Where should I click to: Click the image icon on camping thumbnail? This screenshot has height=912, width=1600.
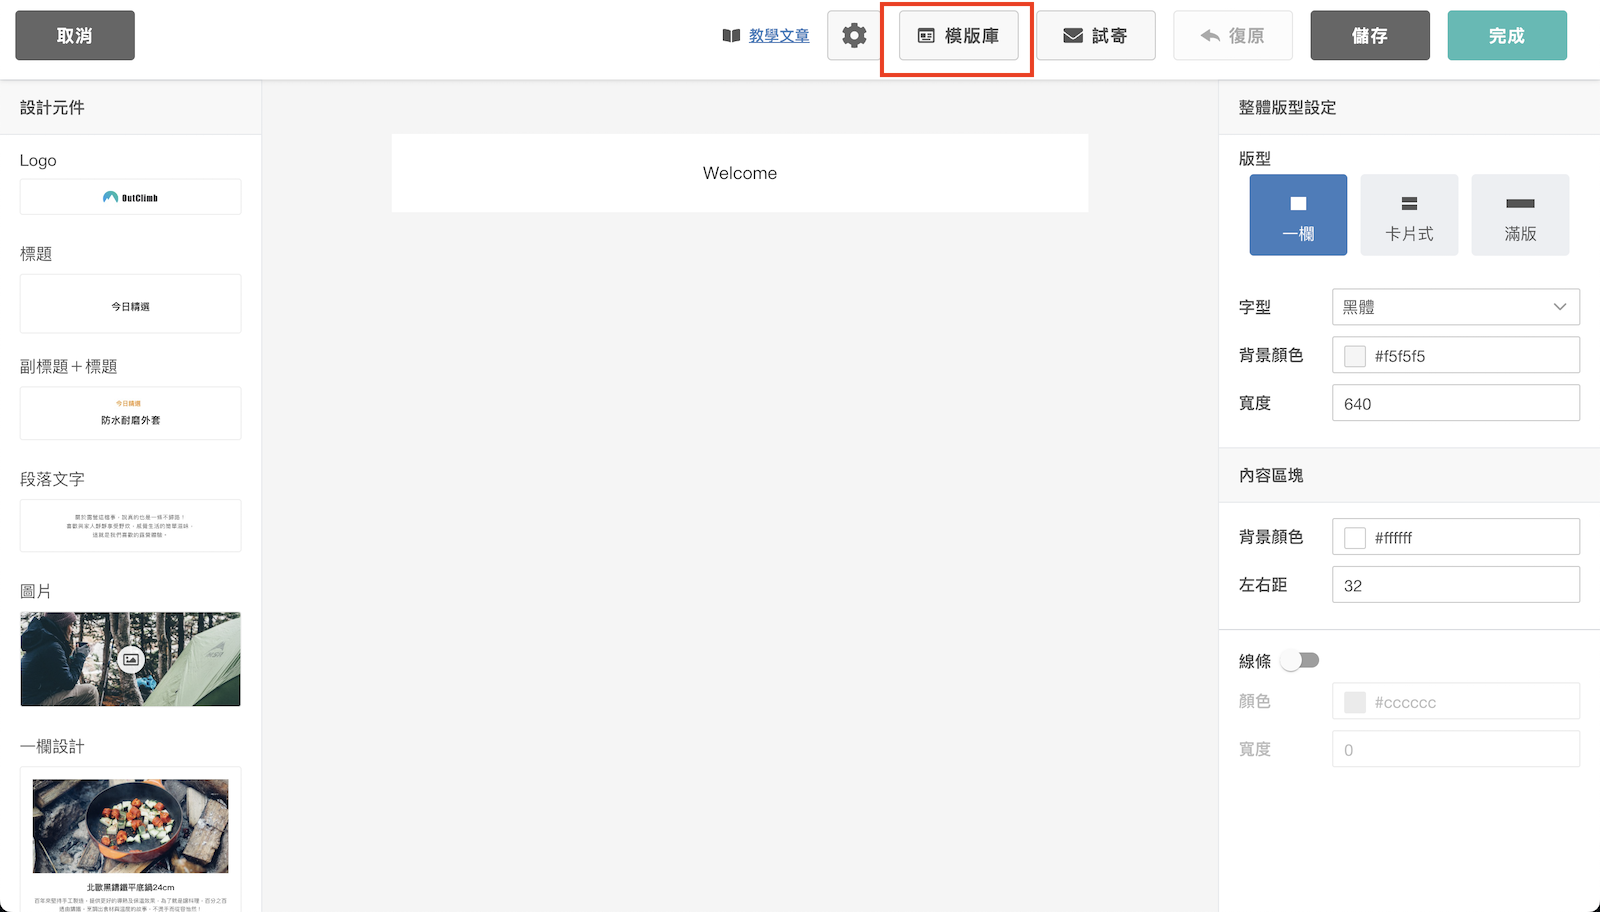(131, 659)
